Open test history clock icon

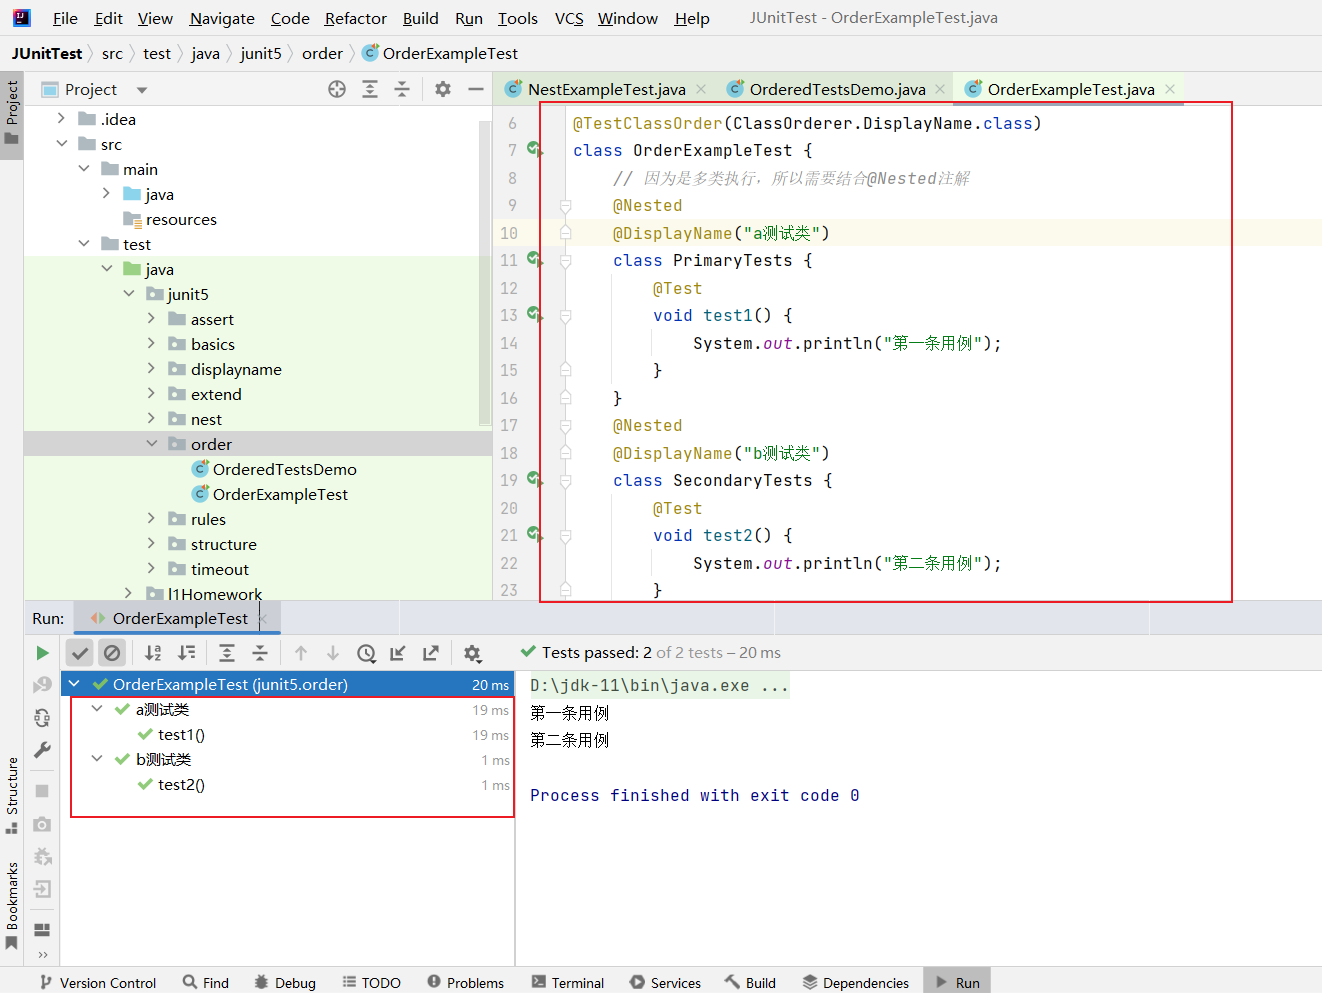(x=366, y=653)
